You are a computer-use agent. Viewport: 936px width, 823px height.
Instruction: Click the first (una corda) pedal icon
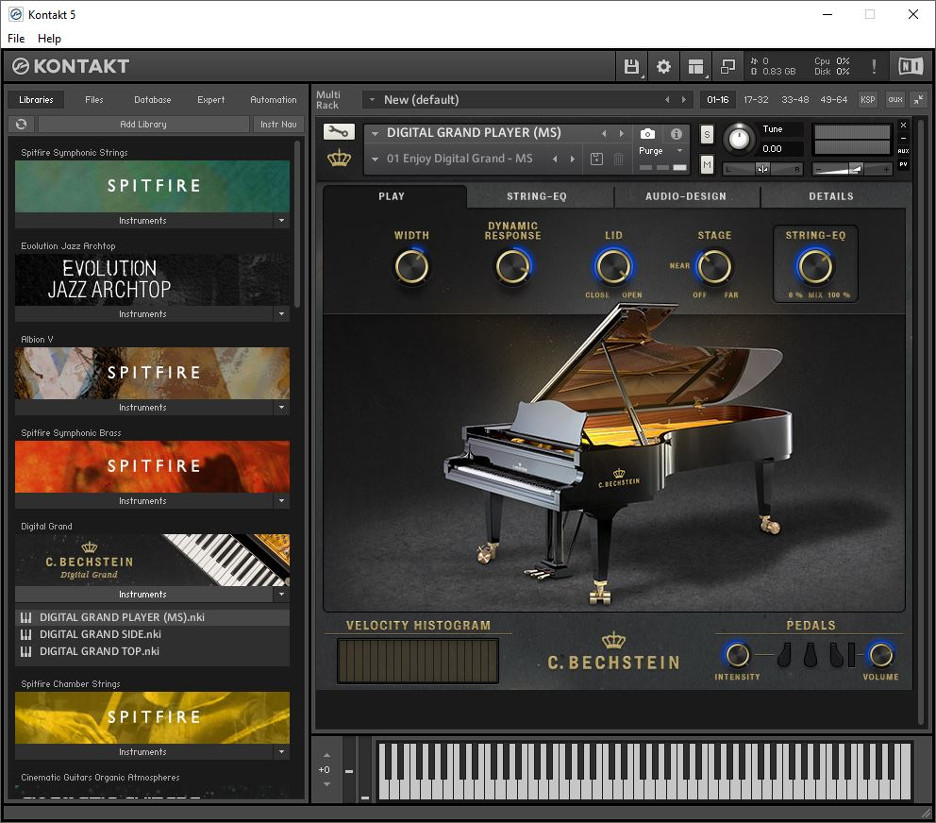pos(784,655)
